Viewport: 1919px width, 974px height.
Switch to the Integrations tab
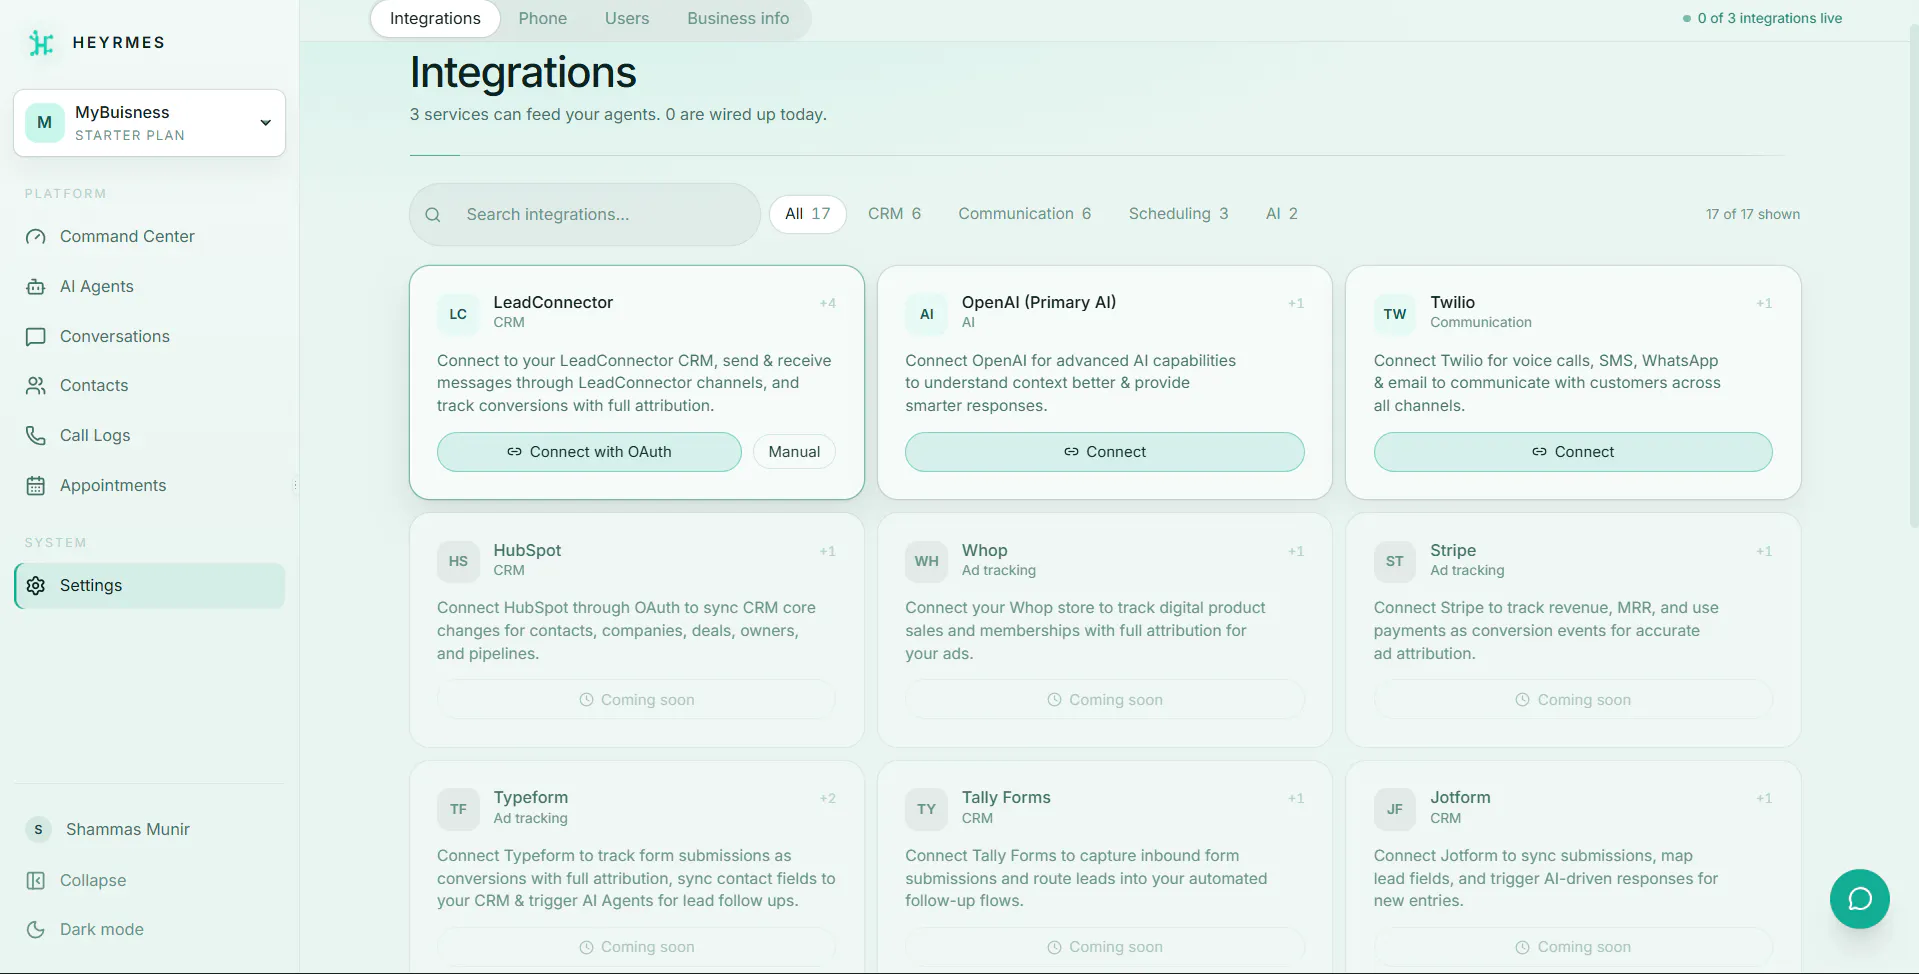(435, 19)
